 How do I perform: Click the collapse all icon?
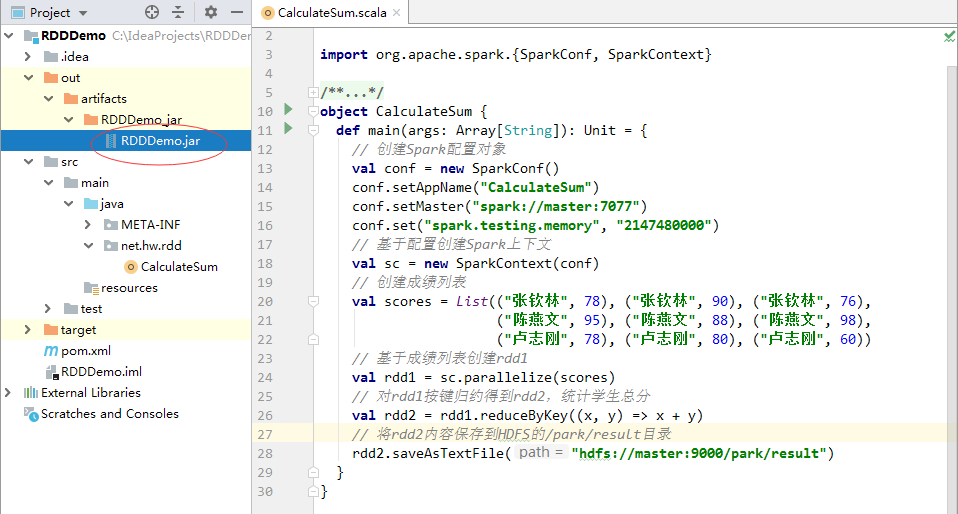point(178,12)
